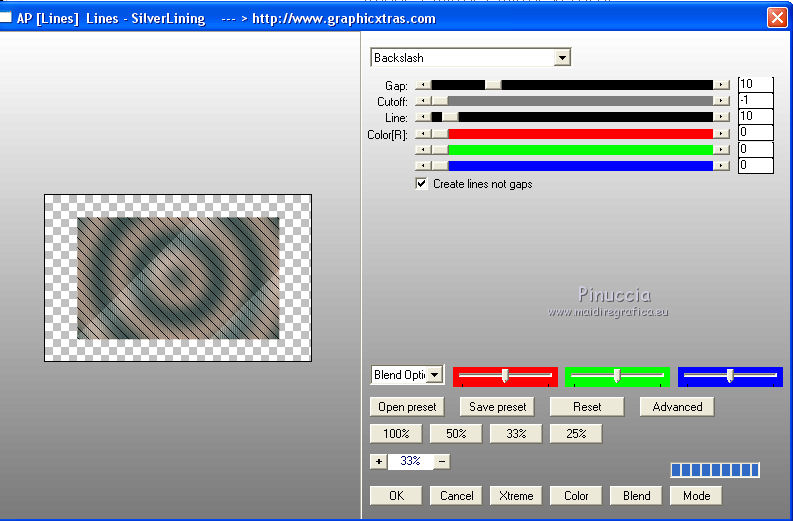793x521 pixels.
Task: Click the Open preset button
Action: click(407, 407)
